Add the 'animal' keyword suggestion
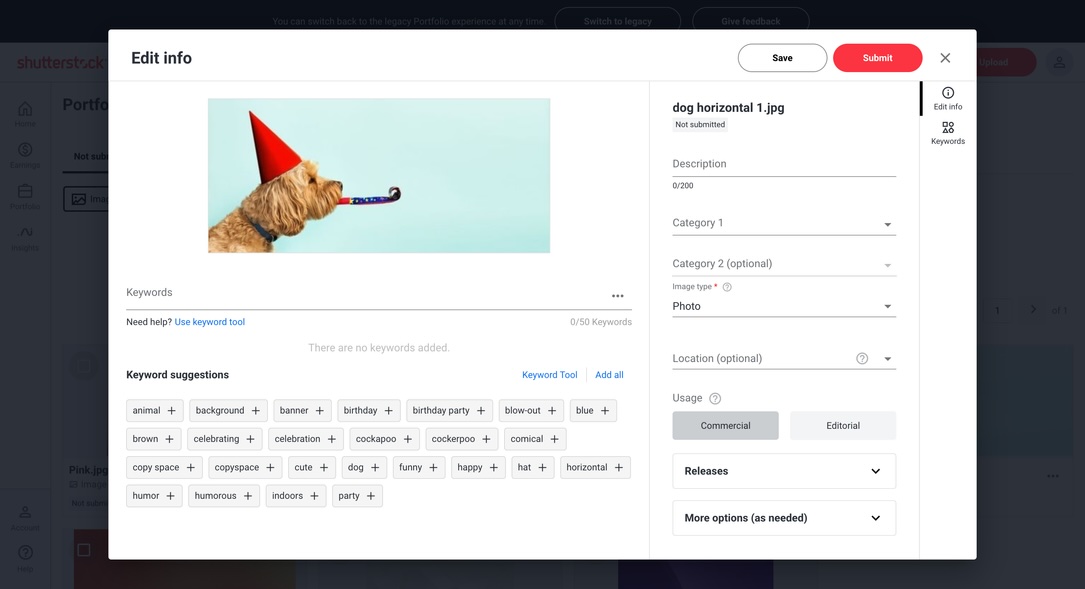This screenshot has height=589, width=1085. click(x=155, y=410)
